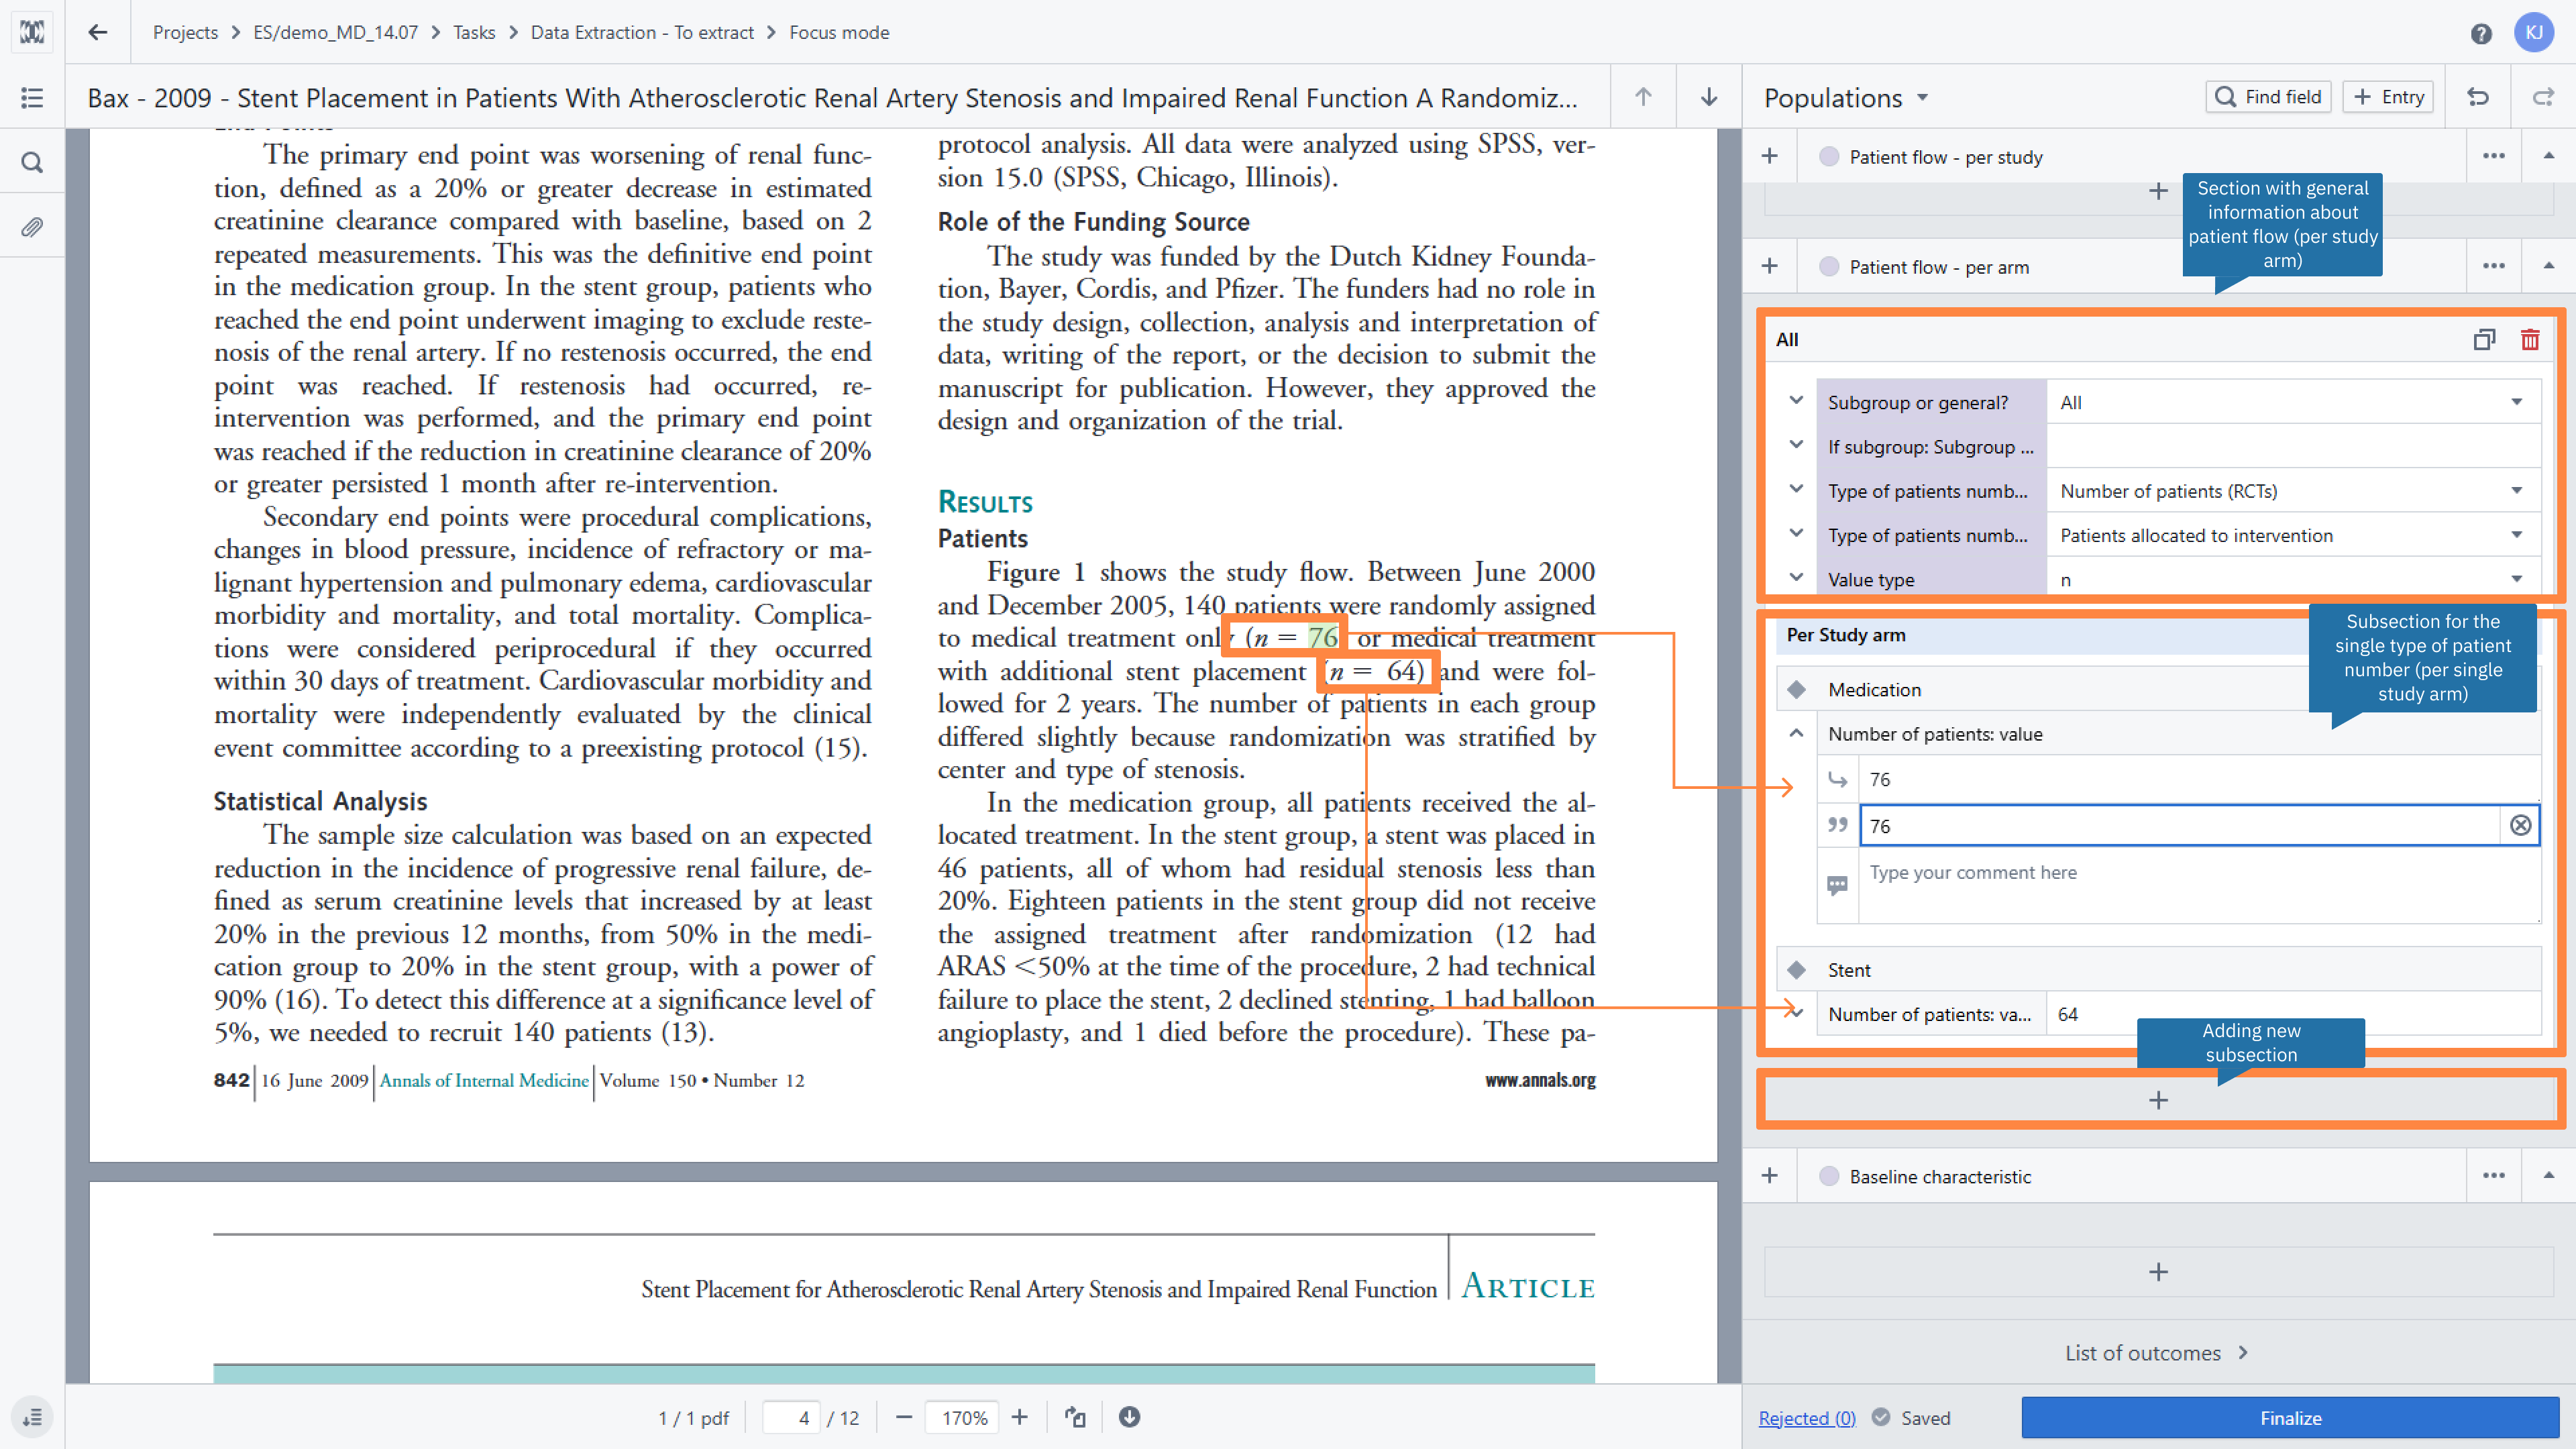Add entry under Patient flow - per study plus bar
The height and width of the screenshot is (1449, 2576).
[2158, 191]
